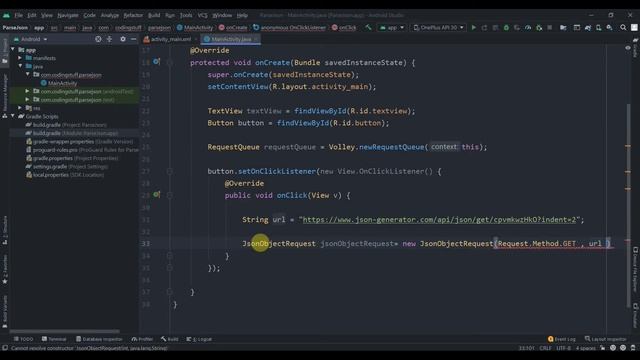
Task: Click Expand/Collapse All icon in Project panel
Action: (x=109, y=39)
